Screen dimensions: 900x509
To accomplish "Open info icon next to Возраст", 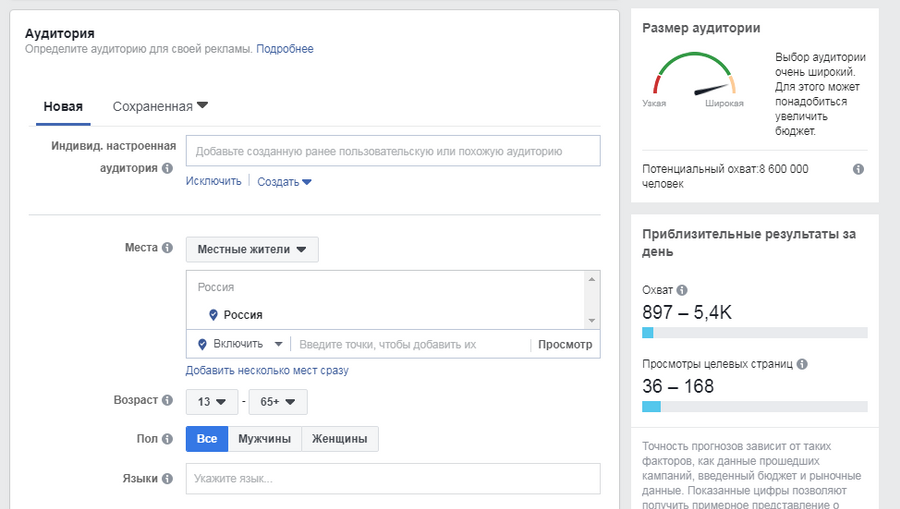I will click(167, 400).
